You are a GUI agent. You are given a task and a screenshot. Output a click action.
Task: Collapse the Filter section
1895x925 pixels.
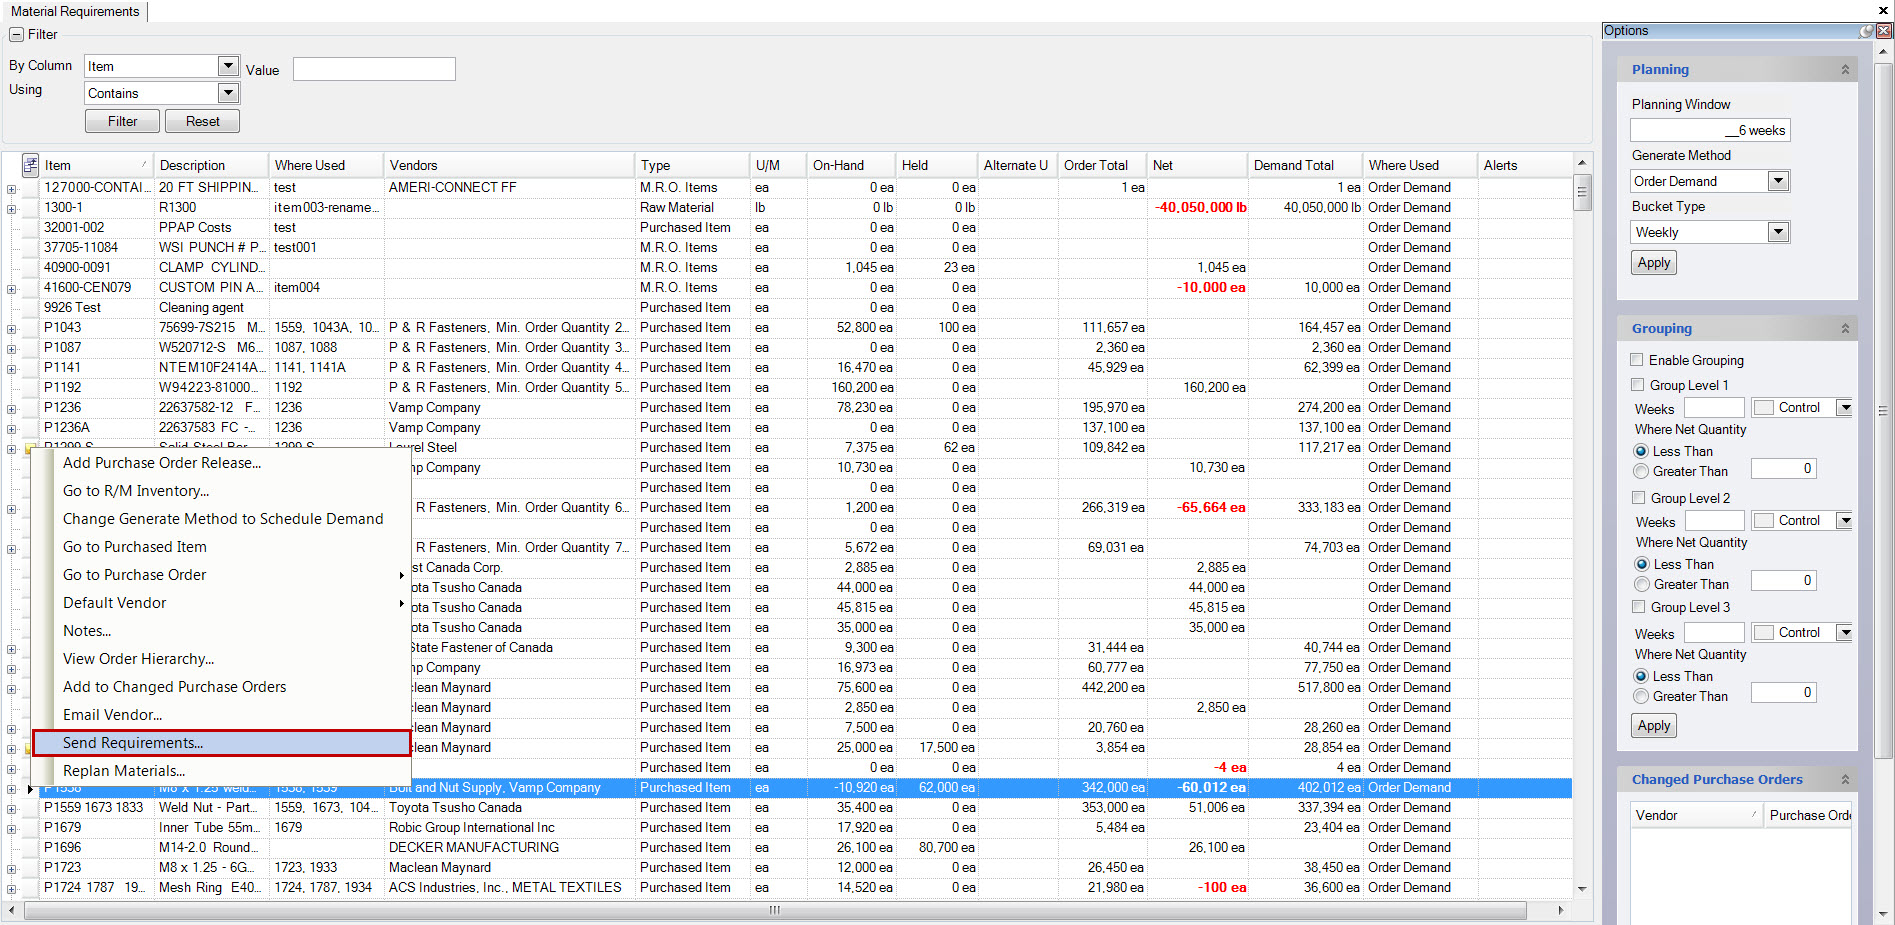click(x=16, y=35)
